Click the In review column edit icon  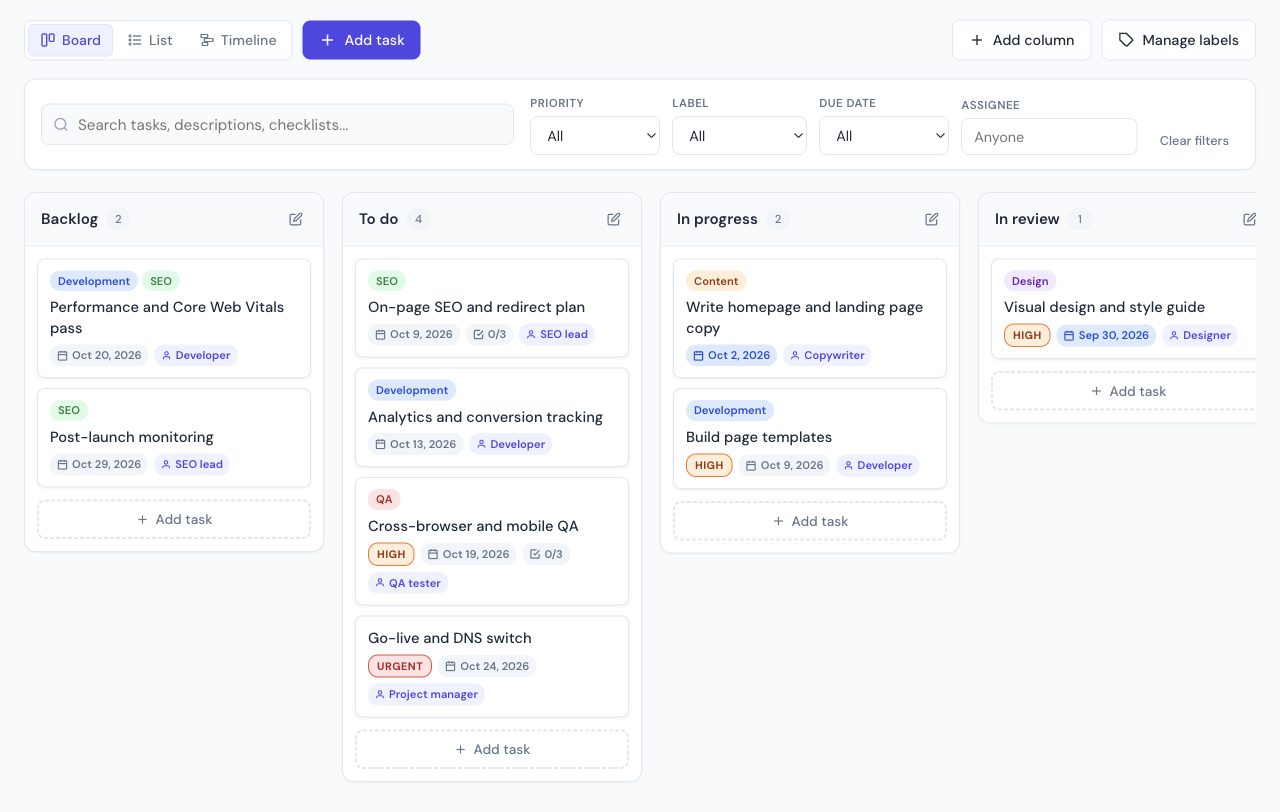point(1250,219)
